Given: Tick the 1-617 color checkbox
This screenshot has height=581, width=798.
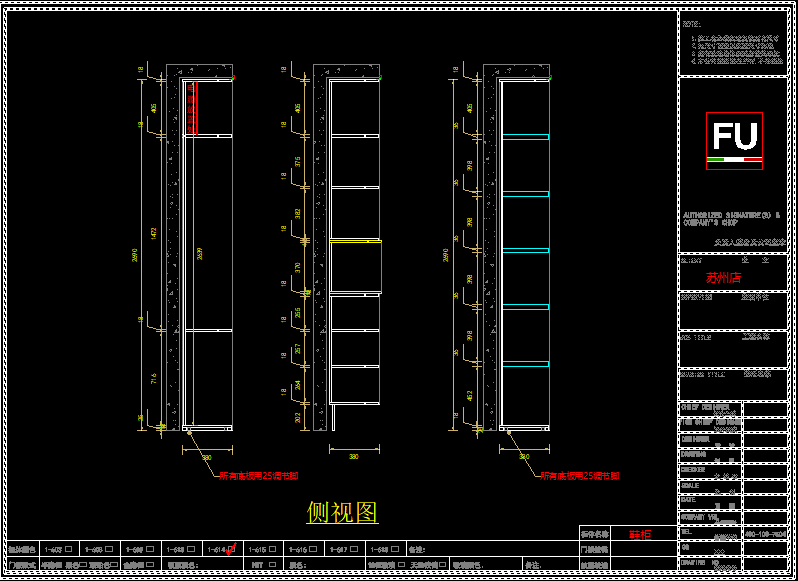Looking at the screenshot, I should pos(354,549).
